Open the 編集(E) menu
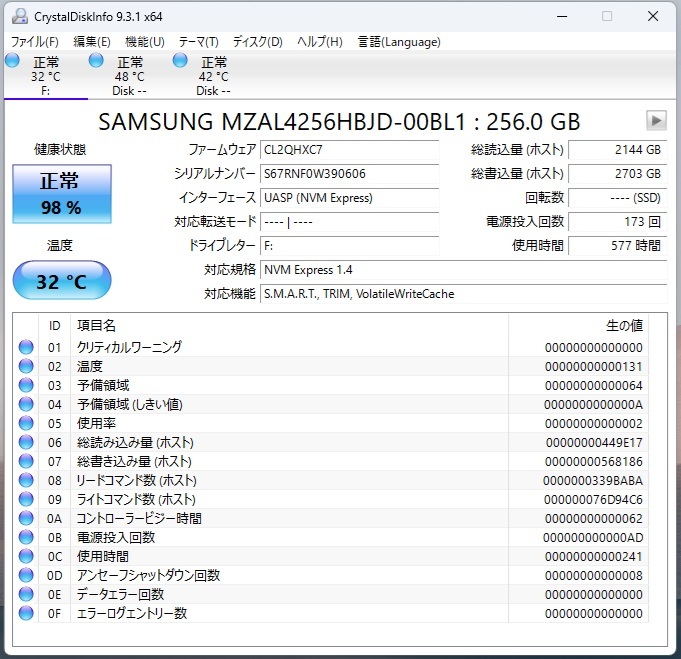Viewport: 681px width, 659px height. pos(92,42)
